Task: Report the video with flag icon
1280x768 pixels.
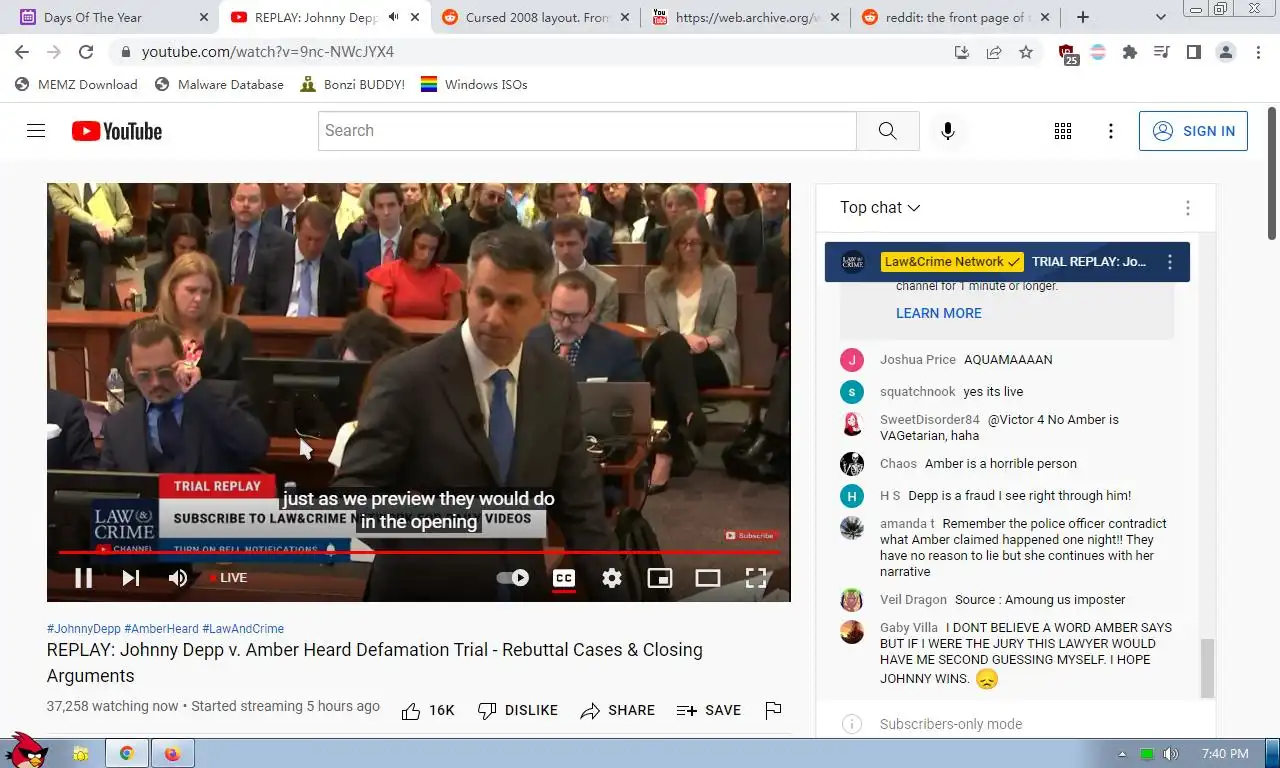Action: pyautogui.click(x=773, y=711)
